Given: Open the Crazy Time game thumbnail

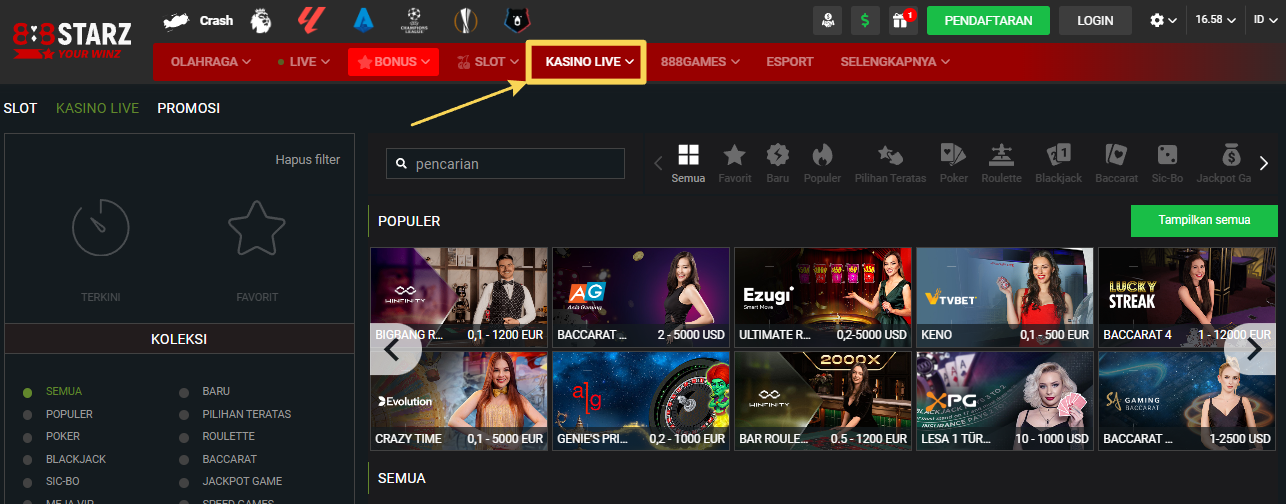Looking at the screenshot, I should 459,401.
